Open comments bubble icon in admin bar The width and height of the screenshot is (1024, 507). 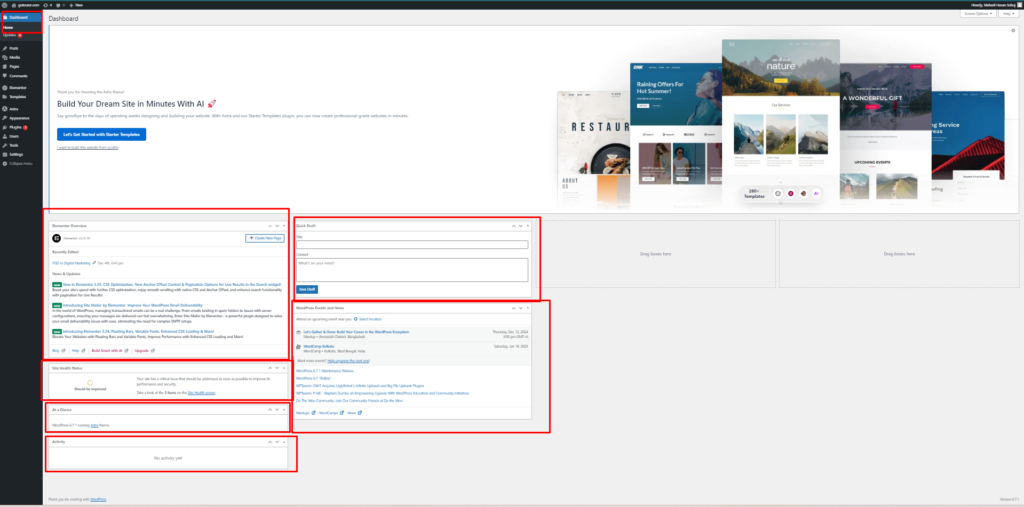pos(59,5)
